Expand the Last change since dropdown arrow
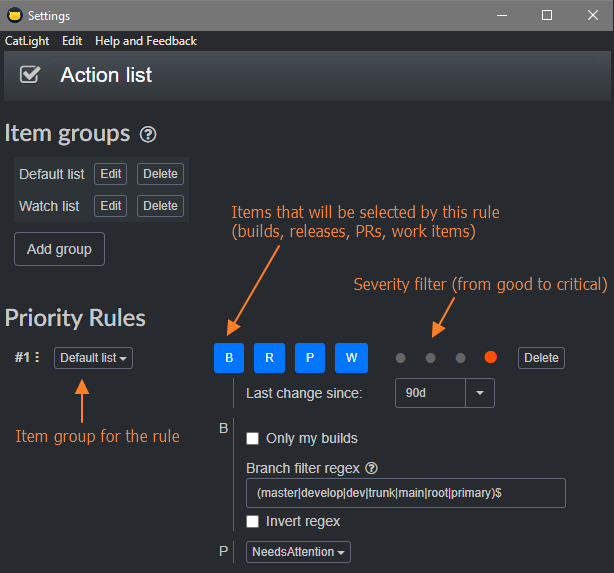Viewport: 614px width, 573px height. point(480,393)
